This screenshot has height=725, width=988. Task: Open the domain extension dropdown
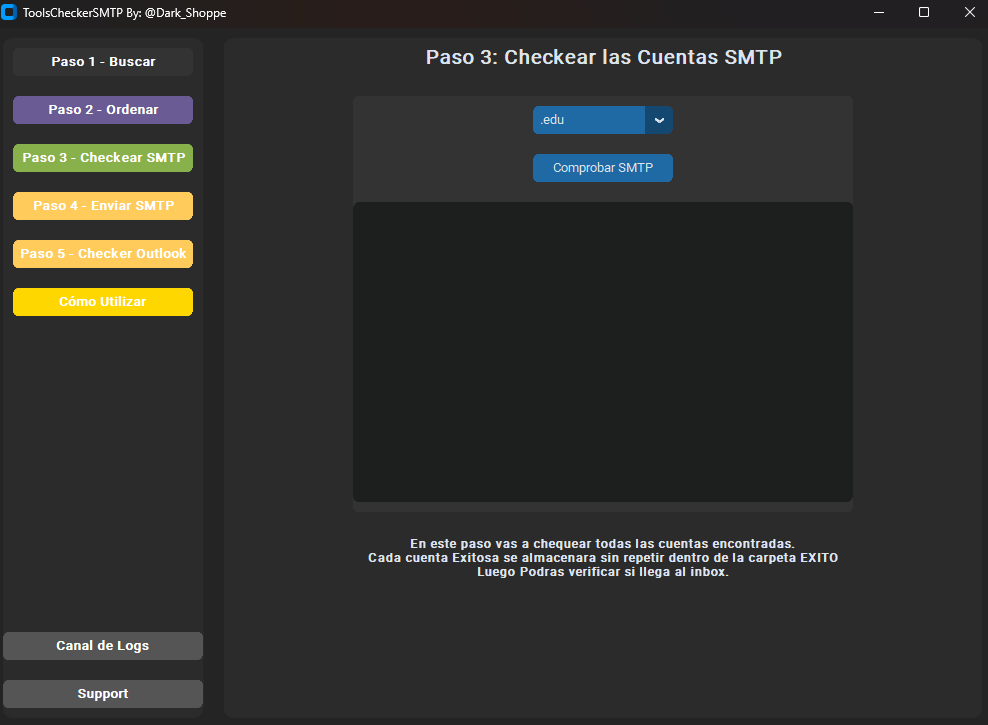click(x=600, y=120)
